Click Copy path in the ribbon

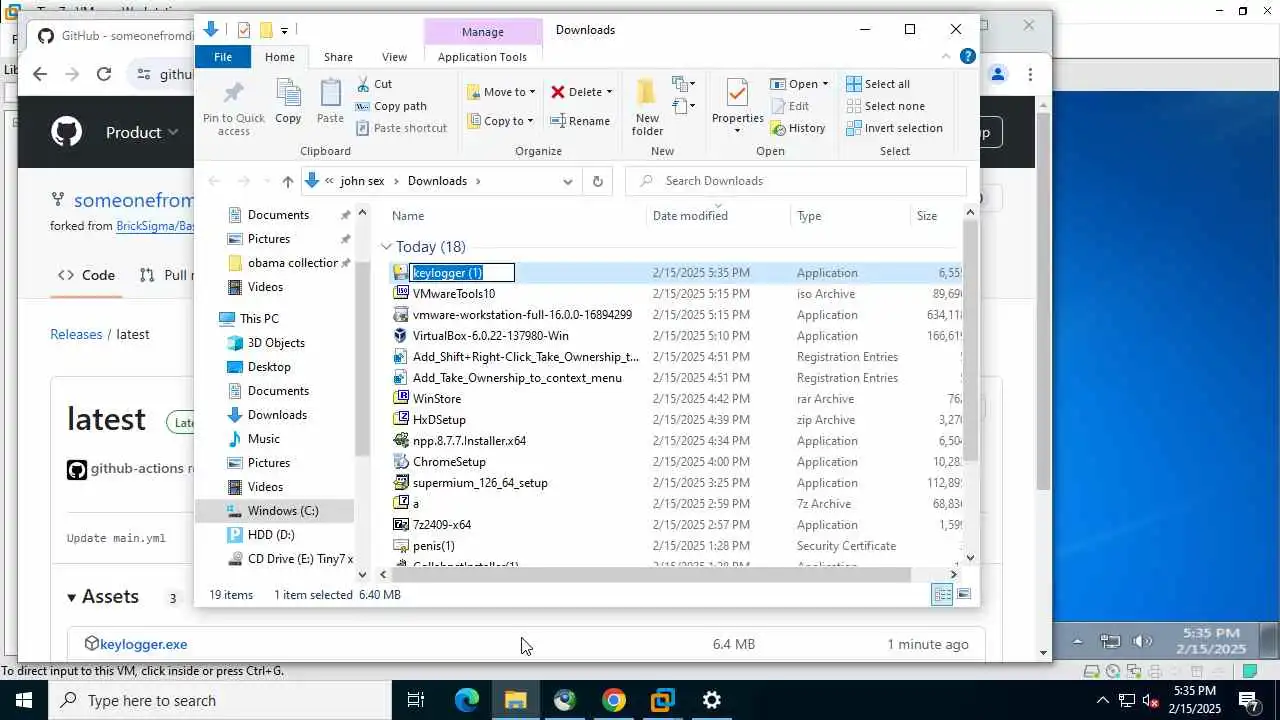390,106
